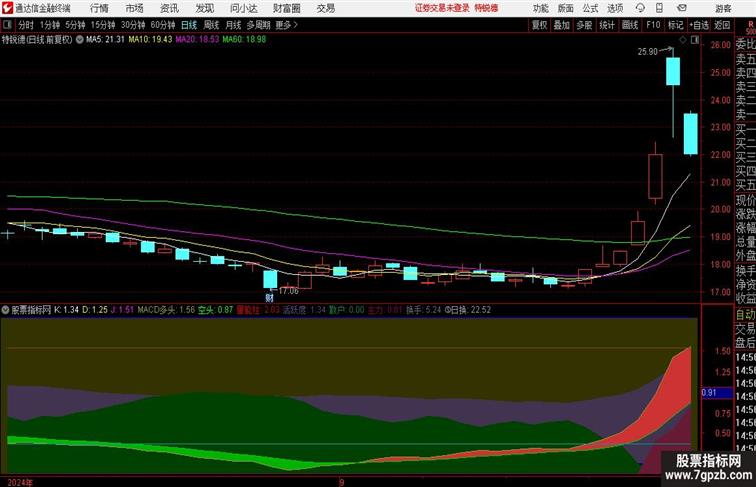Image resolution: width=756 pixels, height=487 pixels.
Task: Expand the 股票指标网 indicator dropdown arrow
Action: click(x=6, y=310)
